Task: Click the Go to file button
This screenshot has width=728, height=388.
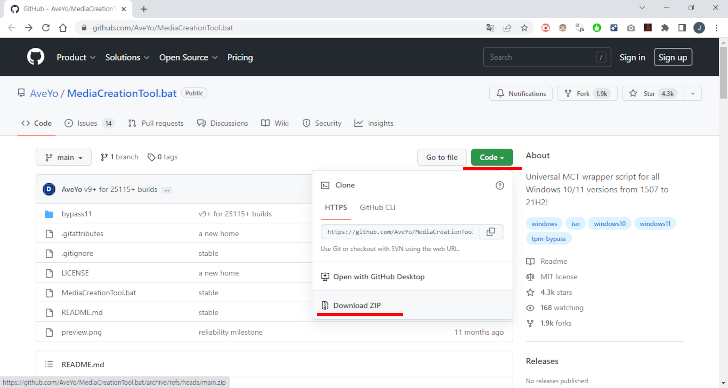Action: 442,157
